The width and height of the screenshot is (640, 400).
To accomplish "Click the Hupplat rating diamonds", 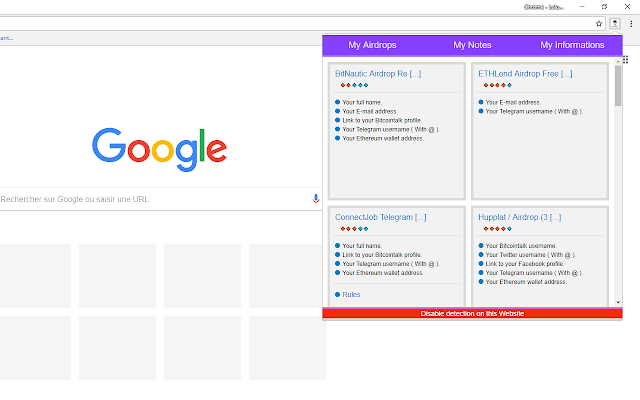I will click(x=498, y=229).
